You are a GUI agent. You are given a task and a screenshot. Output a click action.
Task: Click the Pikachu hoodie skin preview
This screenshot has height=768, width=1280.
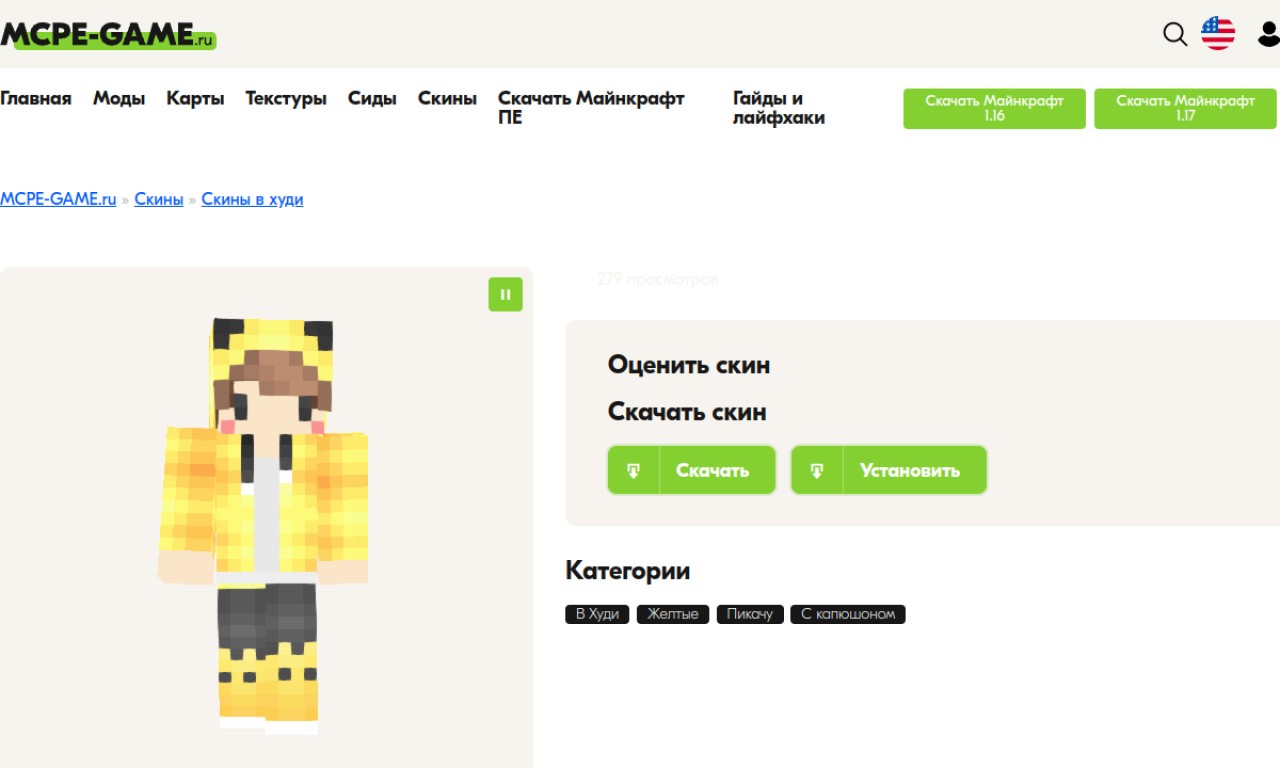pos(264,525)
